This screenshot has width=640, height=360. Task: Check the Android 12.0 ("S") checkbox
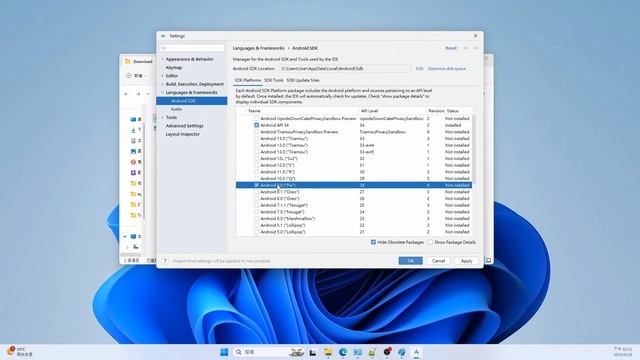tap(256, 165)
